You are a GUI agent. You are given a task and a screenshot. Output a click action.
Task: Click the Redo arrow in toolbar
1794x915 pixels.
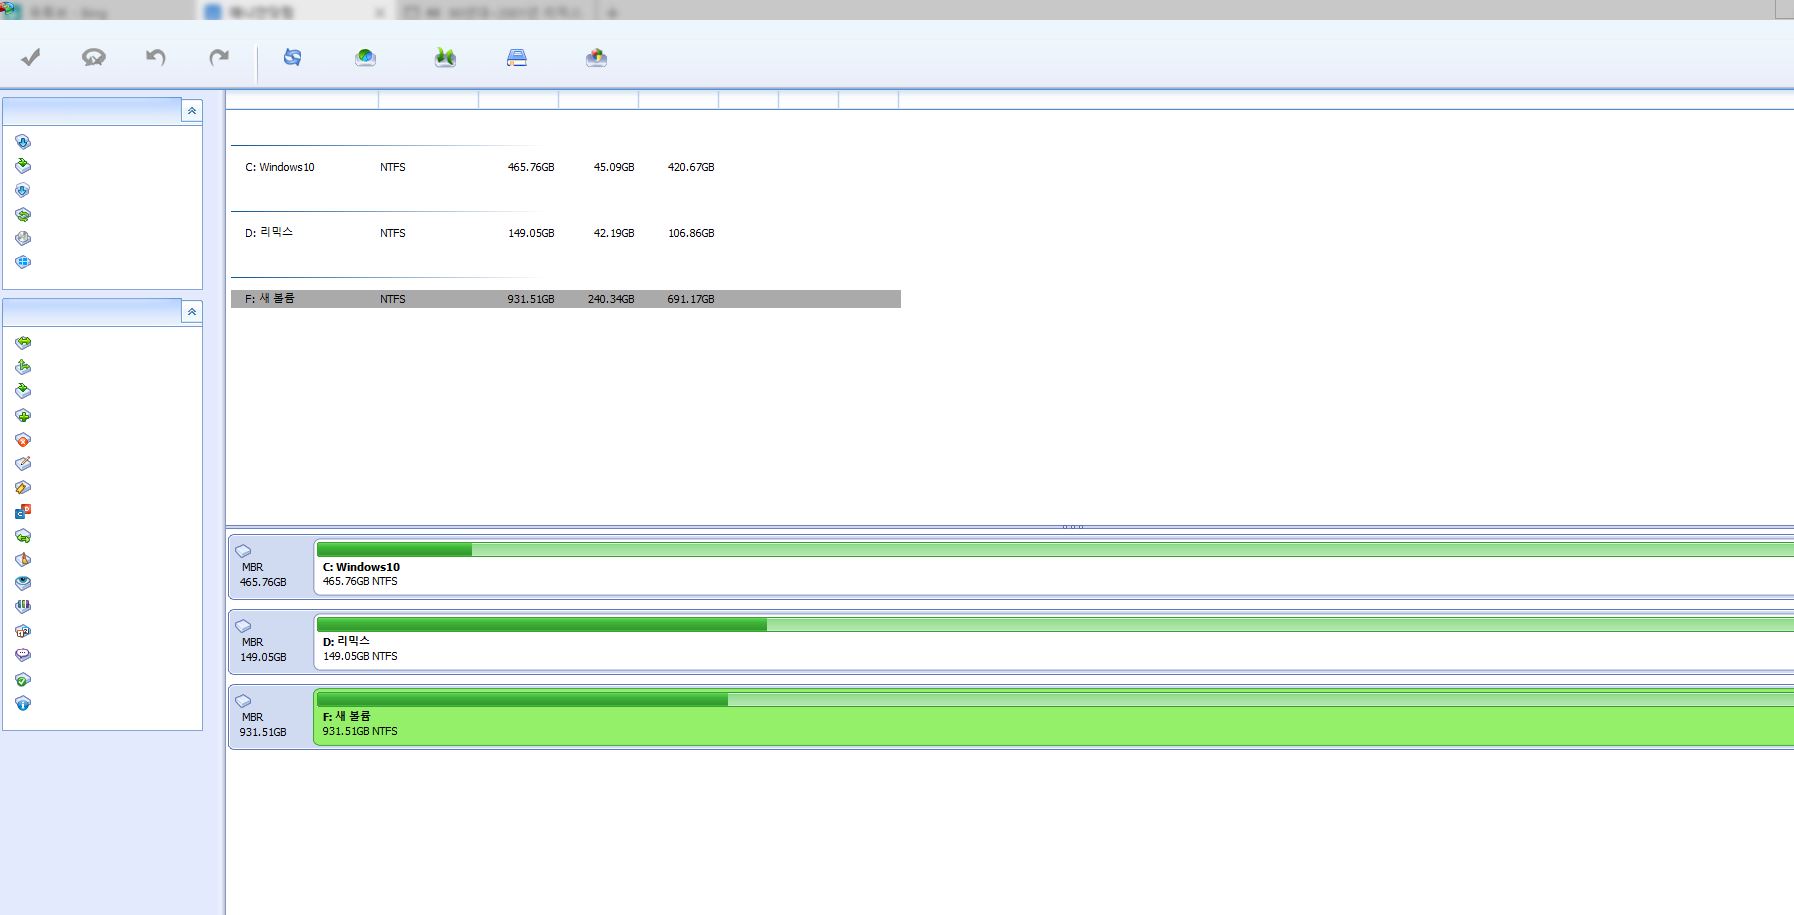click(x=219, y=57)
